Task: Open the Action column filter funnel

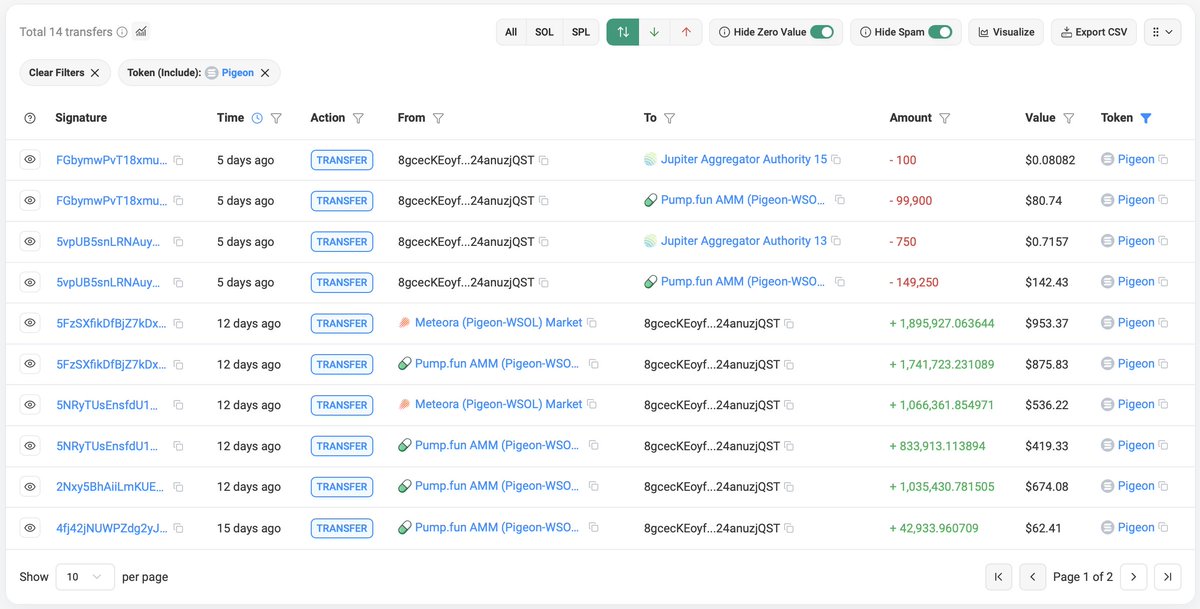Action: 358,118
